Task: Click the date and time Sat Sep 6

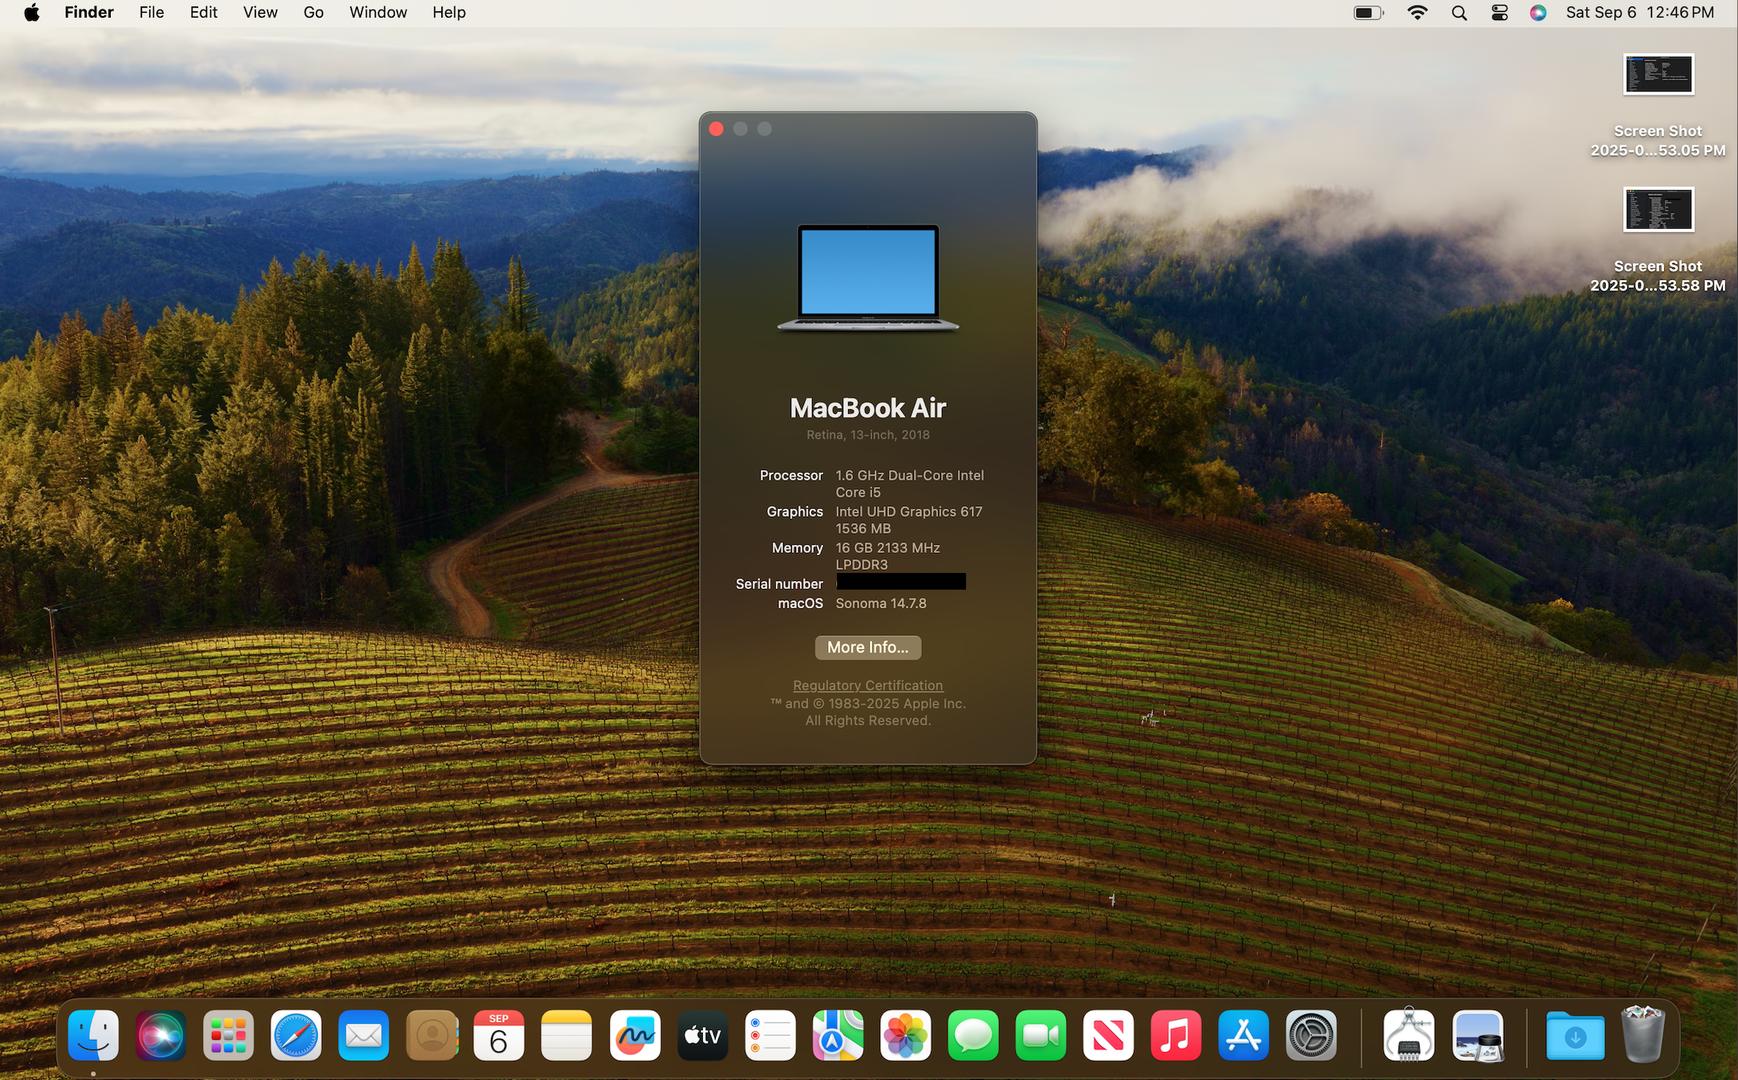Action: tap(1640, 12)
